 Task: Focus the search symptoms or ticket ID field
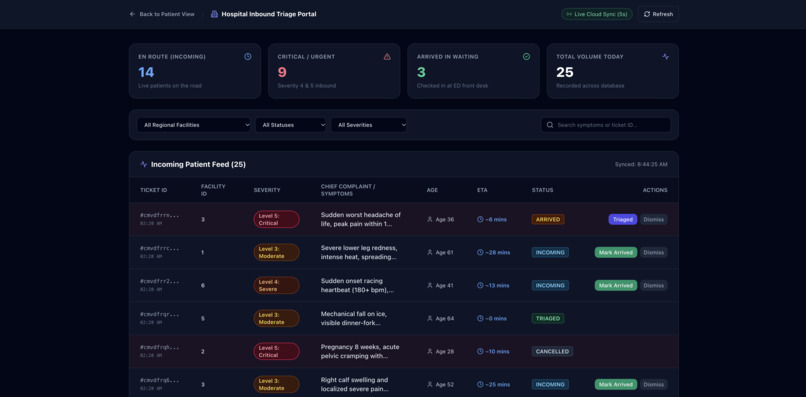pos(606,125)
